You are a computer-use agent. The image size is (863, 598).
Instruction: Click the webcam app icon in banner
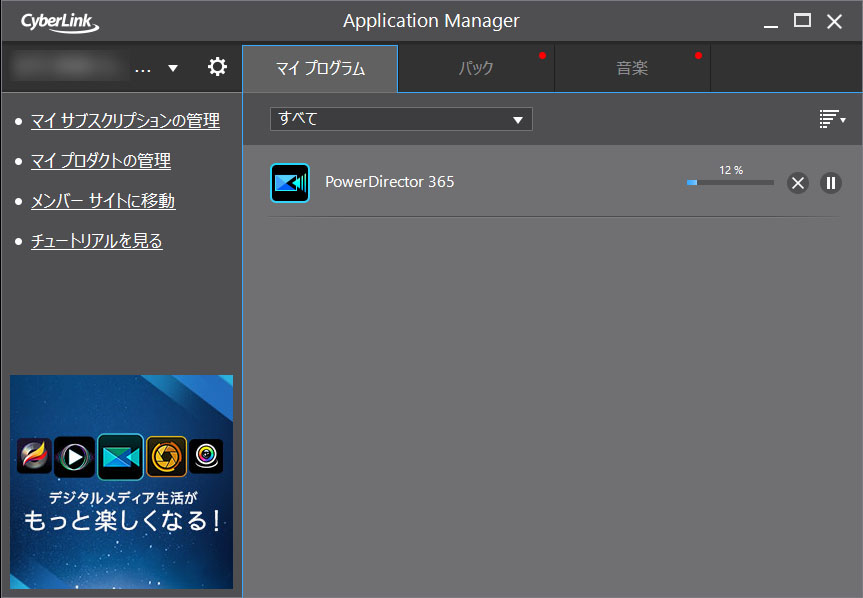point(206,456)
